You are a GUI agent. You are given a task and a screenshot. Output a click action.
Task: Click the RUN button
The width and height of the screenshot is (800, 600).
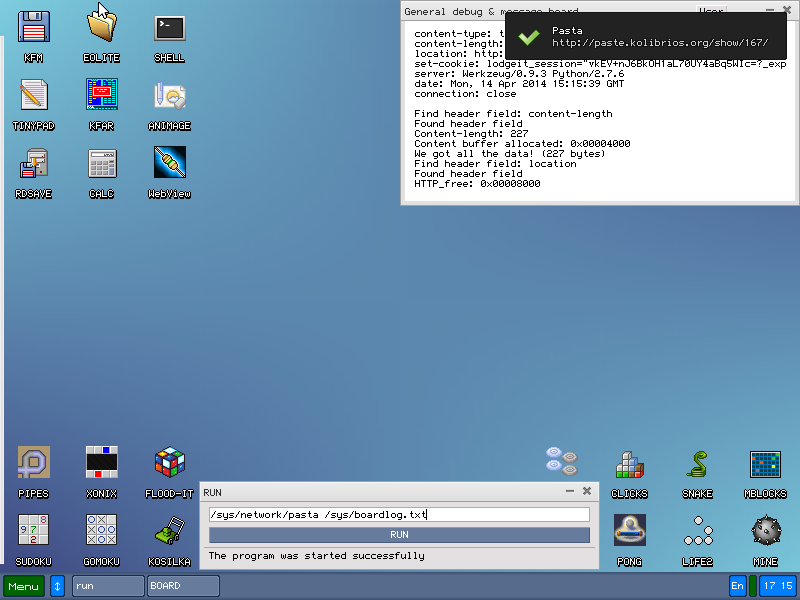click(399, 535)
